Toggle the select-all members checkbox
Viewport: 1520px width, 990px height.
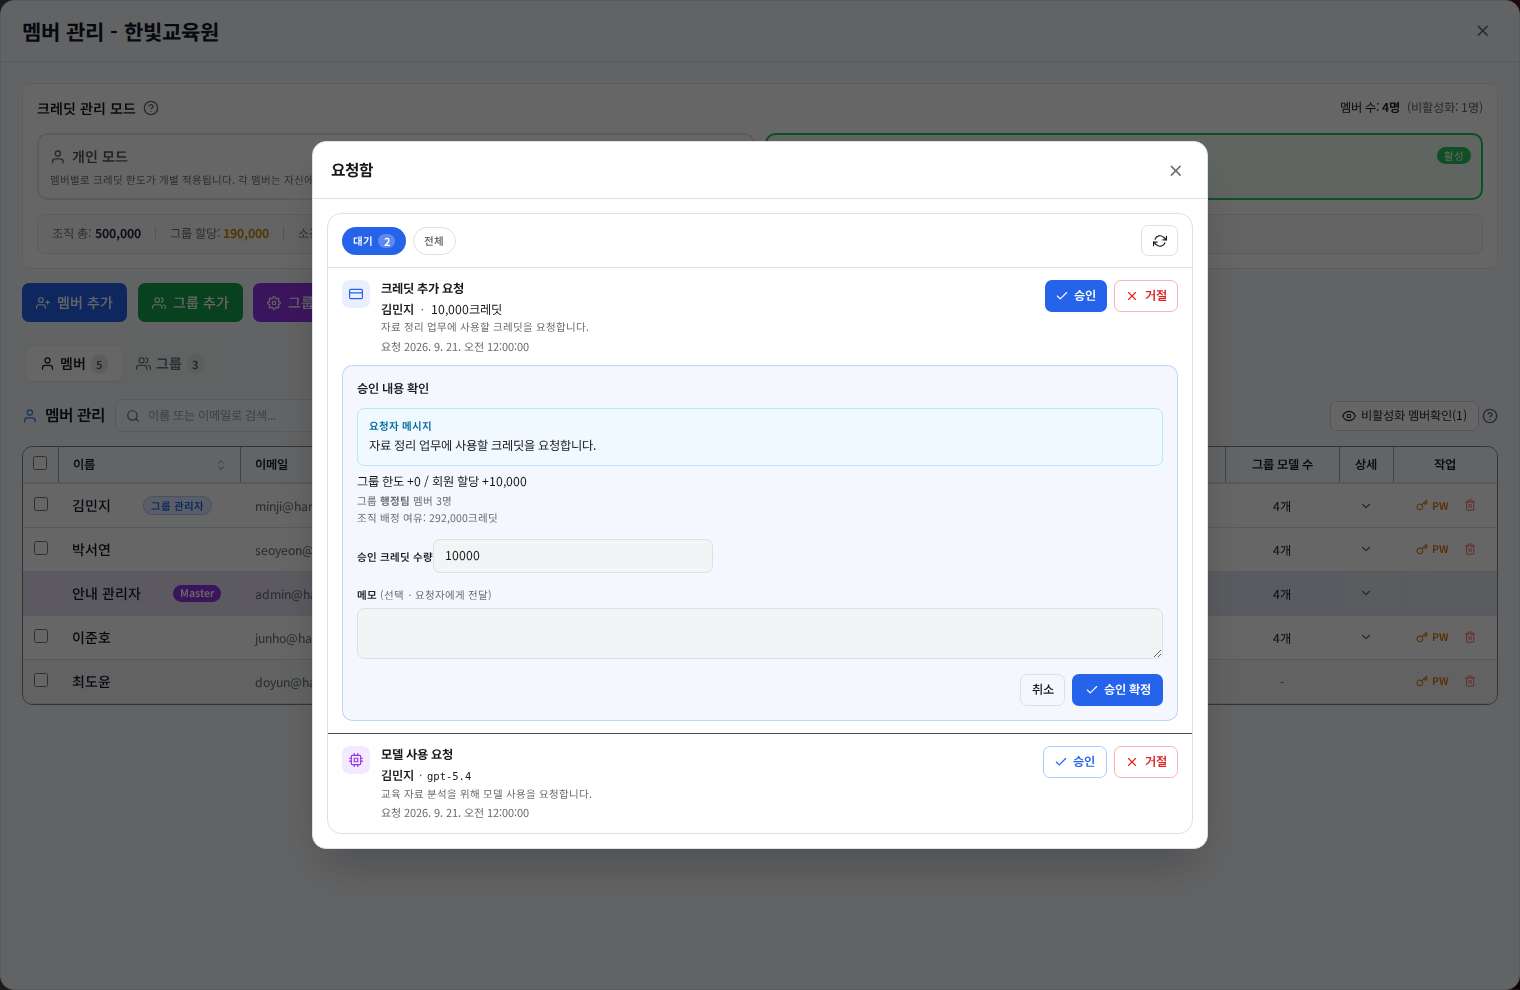(x=40, y=463)
